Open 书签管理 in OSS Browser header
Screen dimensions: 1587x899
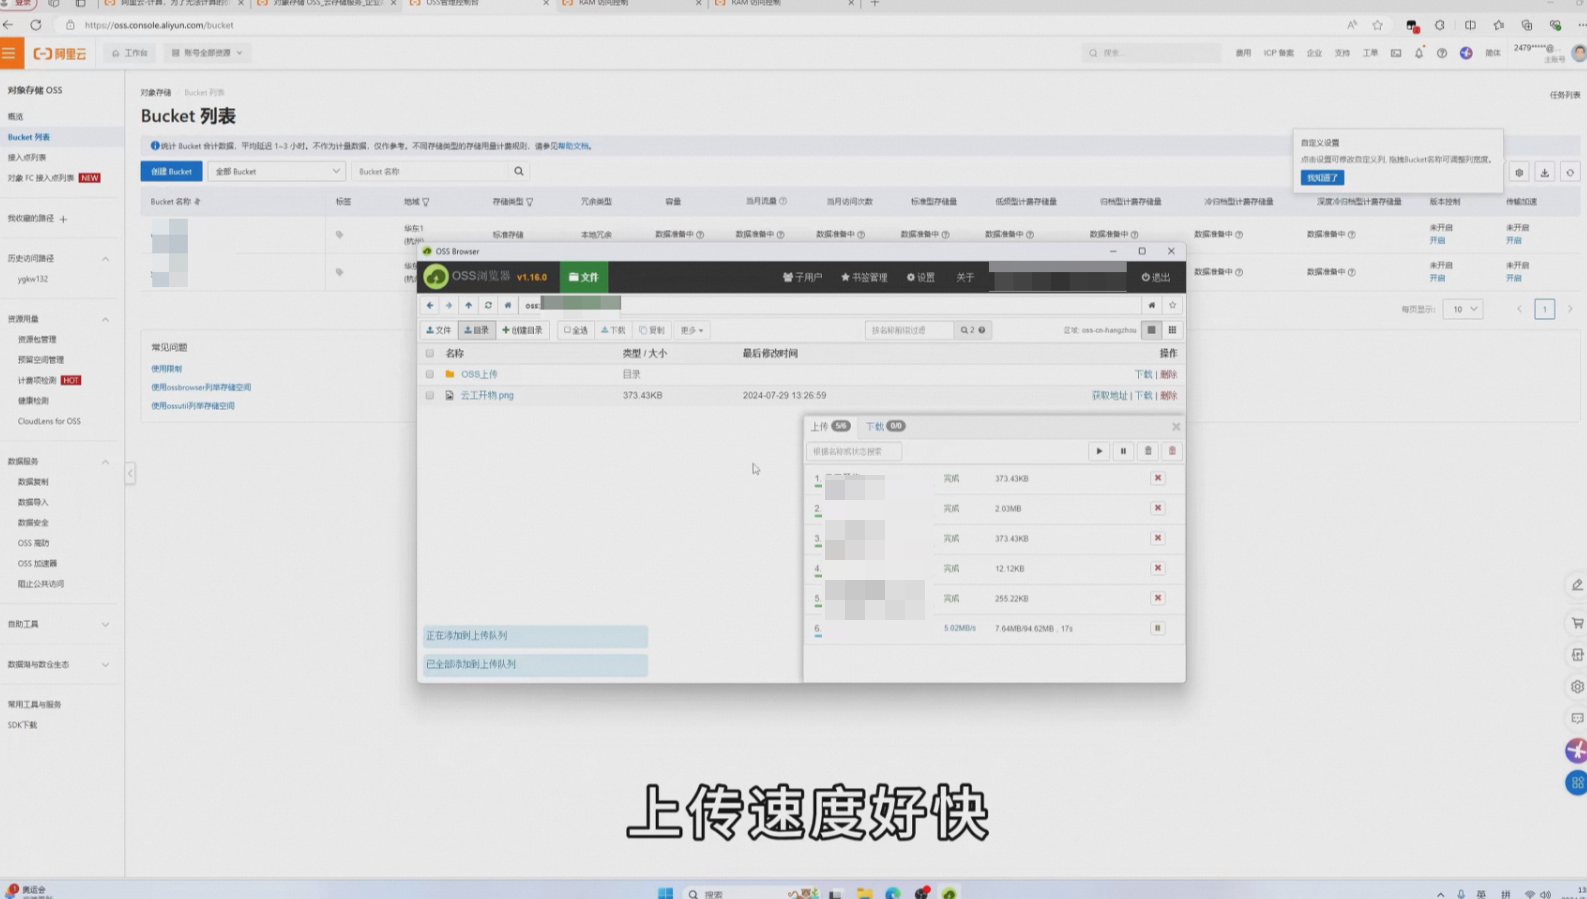[864, 277]
